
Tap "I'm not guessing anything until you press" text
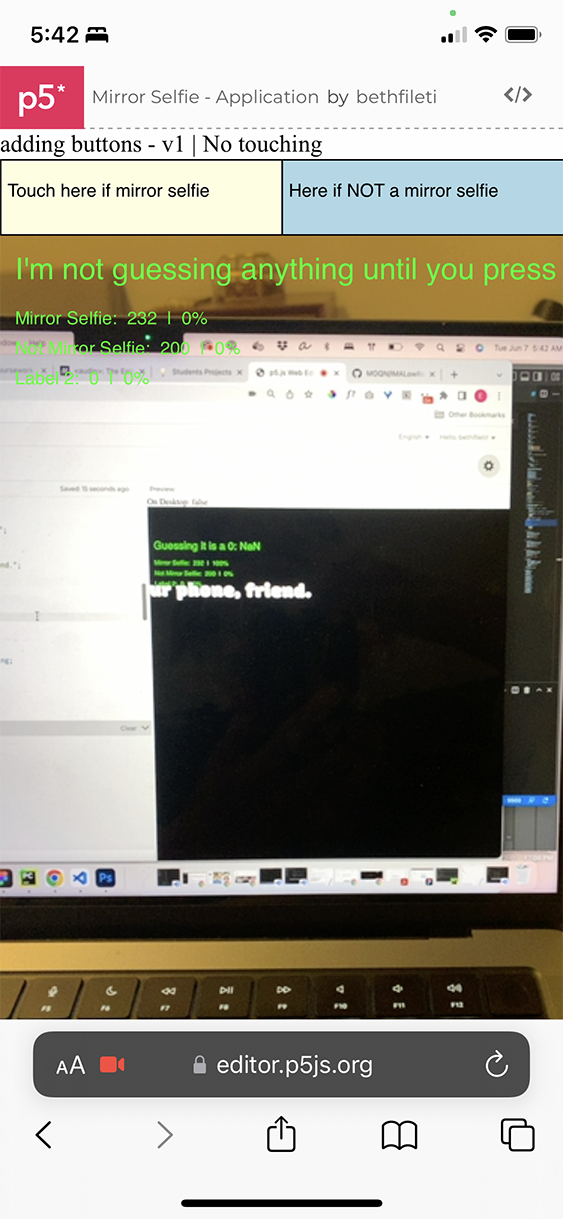point(286,270)
